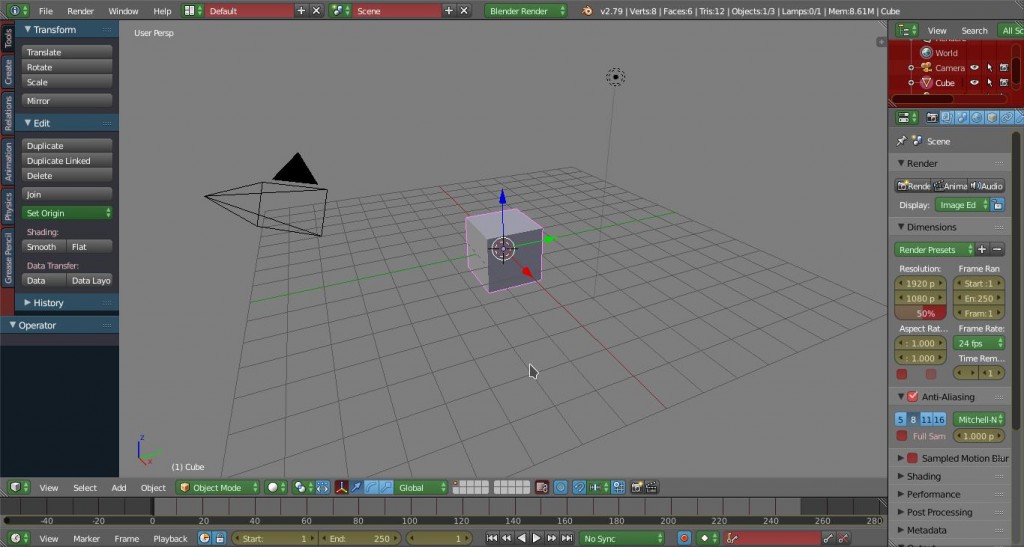Screen dimensions: 1024x547
Task: Toggle Cube selectability cursor icon
Action: [x=990, y=83]
